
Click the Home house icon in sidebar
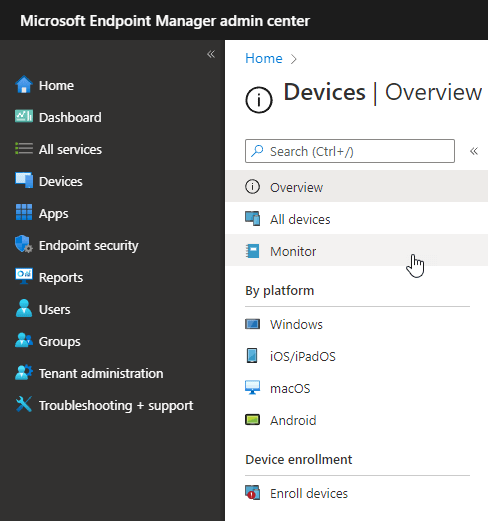pyautogui.click(x=24, y=85)
